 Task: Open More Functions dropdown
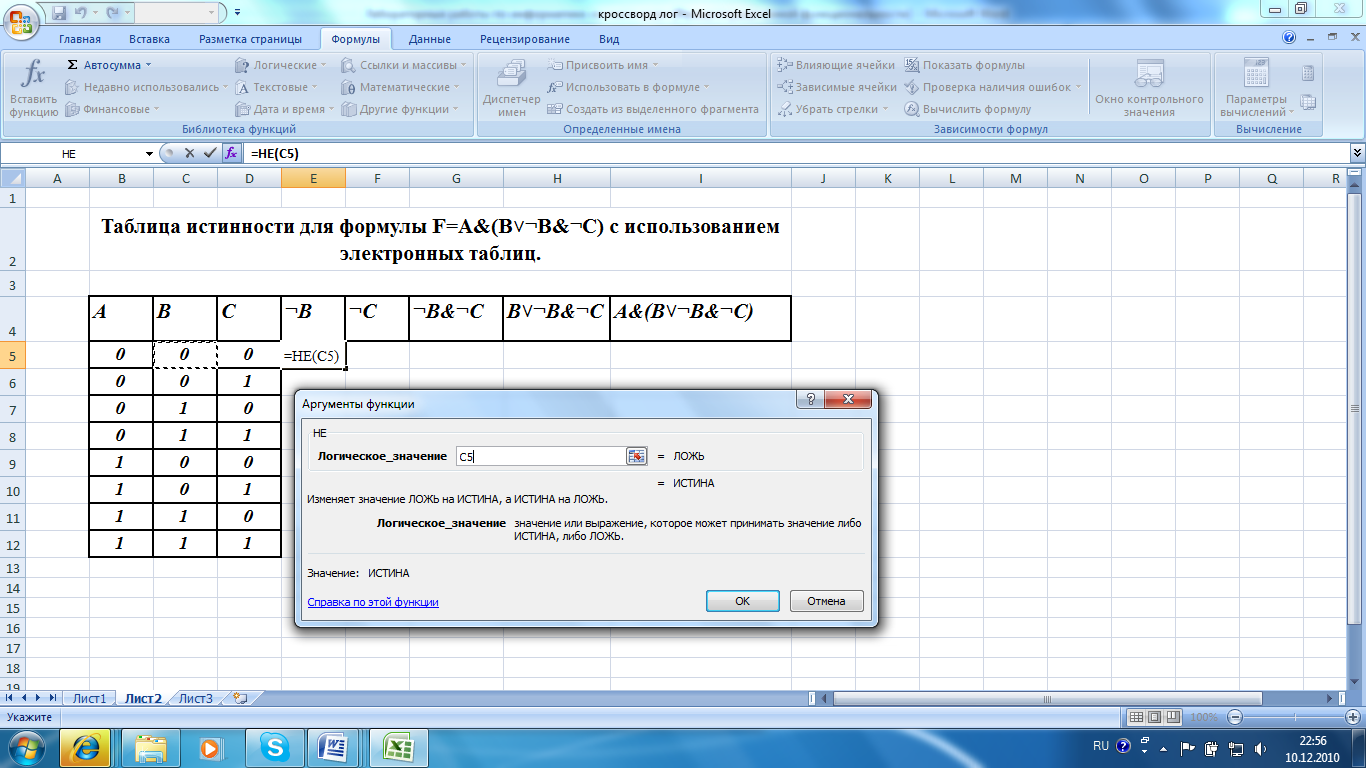pos(400,109)
